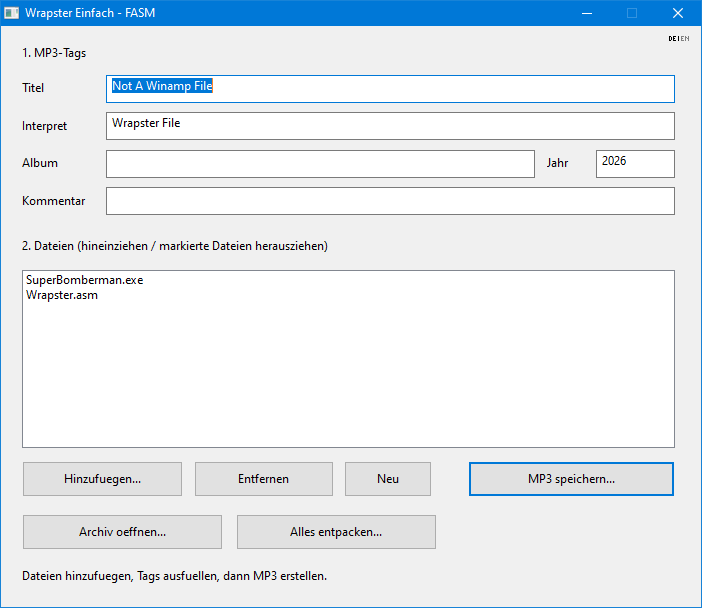Close the Wrapster Einfach window

coord(678,13)
